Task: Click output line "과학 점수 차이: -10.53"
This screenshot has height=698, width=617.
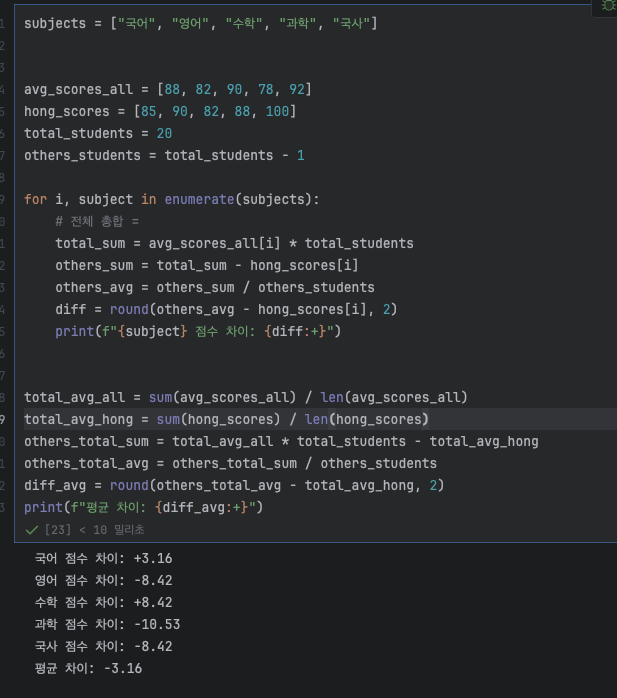Action: coord(107,624)
